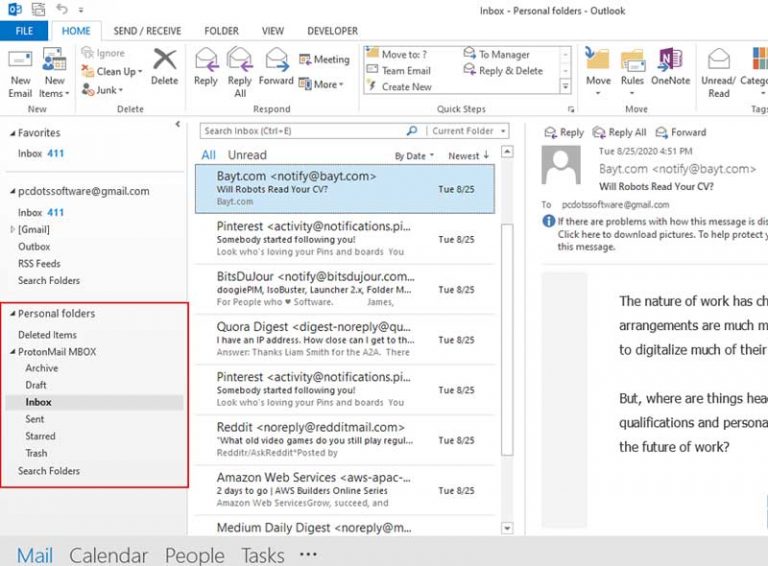Image resolution: width=768 pixels, height=566 pixels.
Task: Select the RSS Feeds folder
Action: 39,263
